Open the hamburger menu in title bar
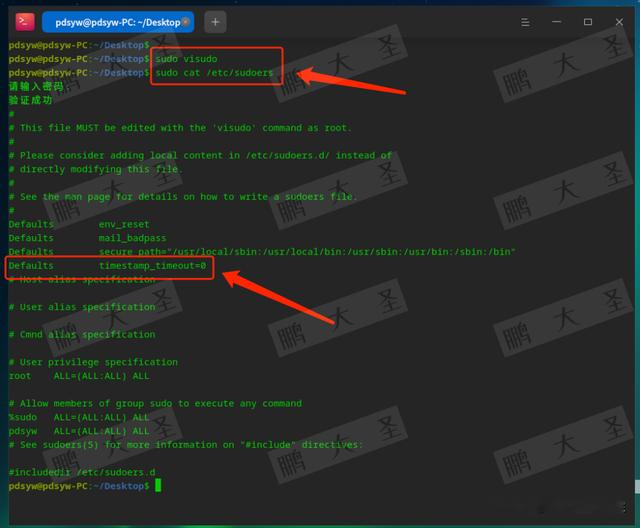640x528 pixels. click(525, 22)
